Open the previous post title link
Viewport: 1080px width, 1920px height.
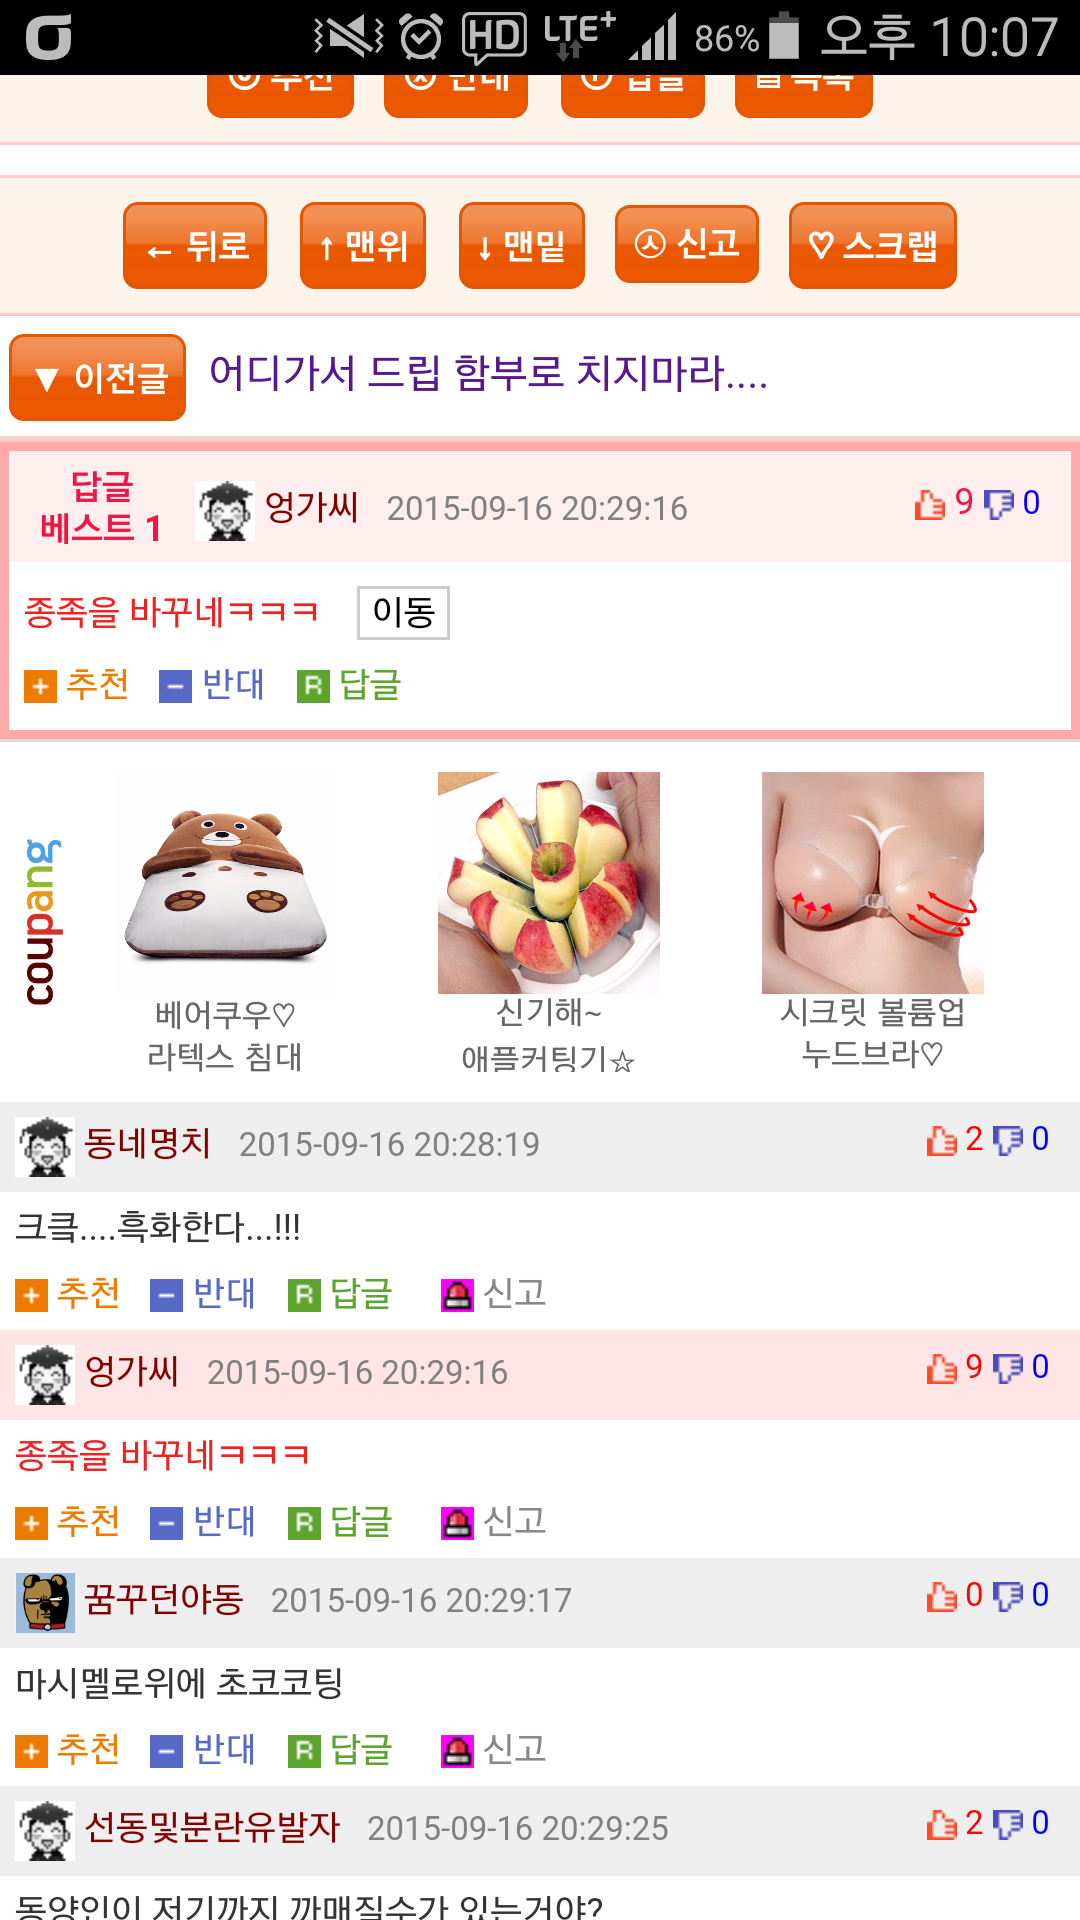pos(488,373)
